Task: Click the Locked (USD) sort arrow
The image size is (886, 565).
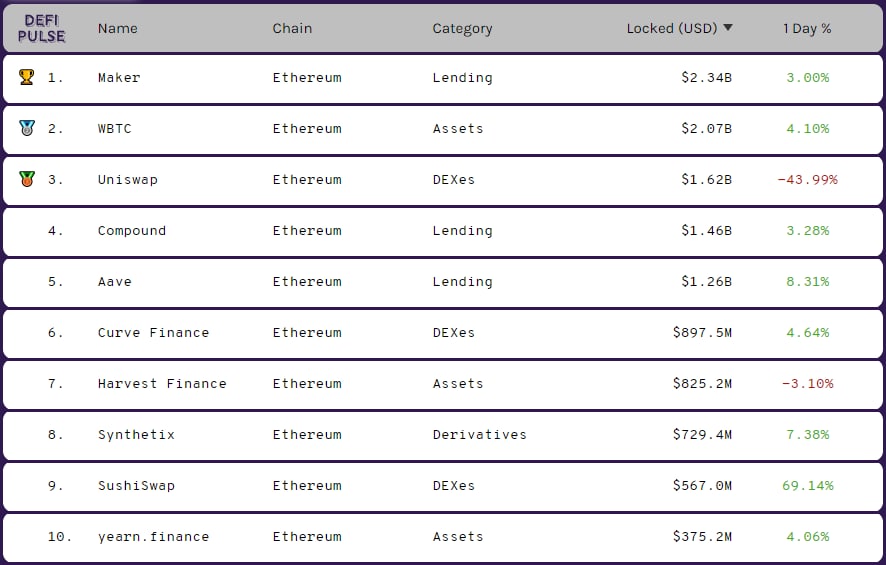Action: point(728,28)
